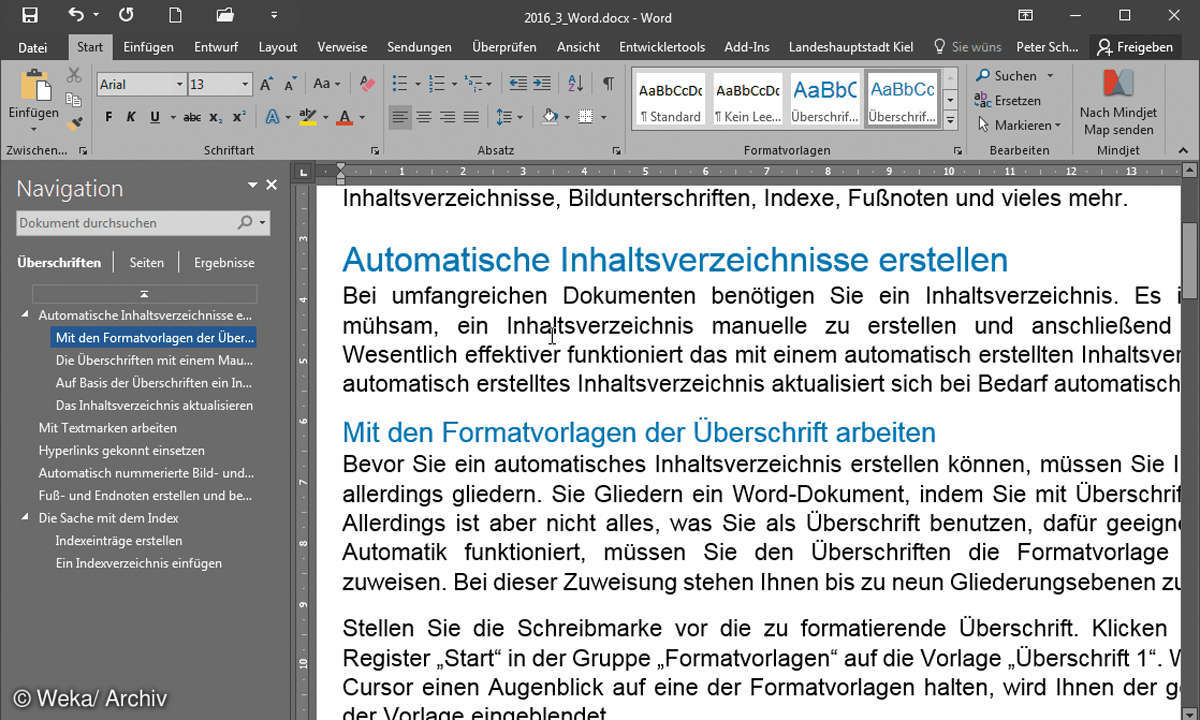Click Nach Mindjet Map senden button
Screen dimensions: 1200x720
pos(1118,103)
